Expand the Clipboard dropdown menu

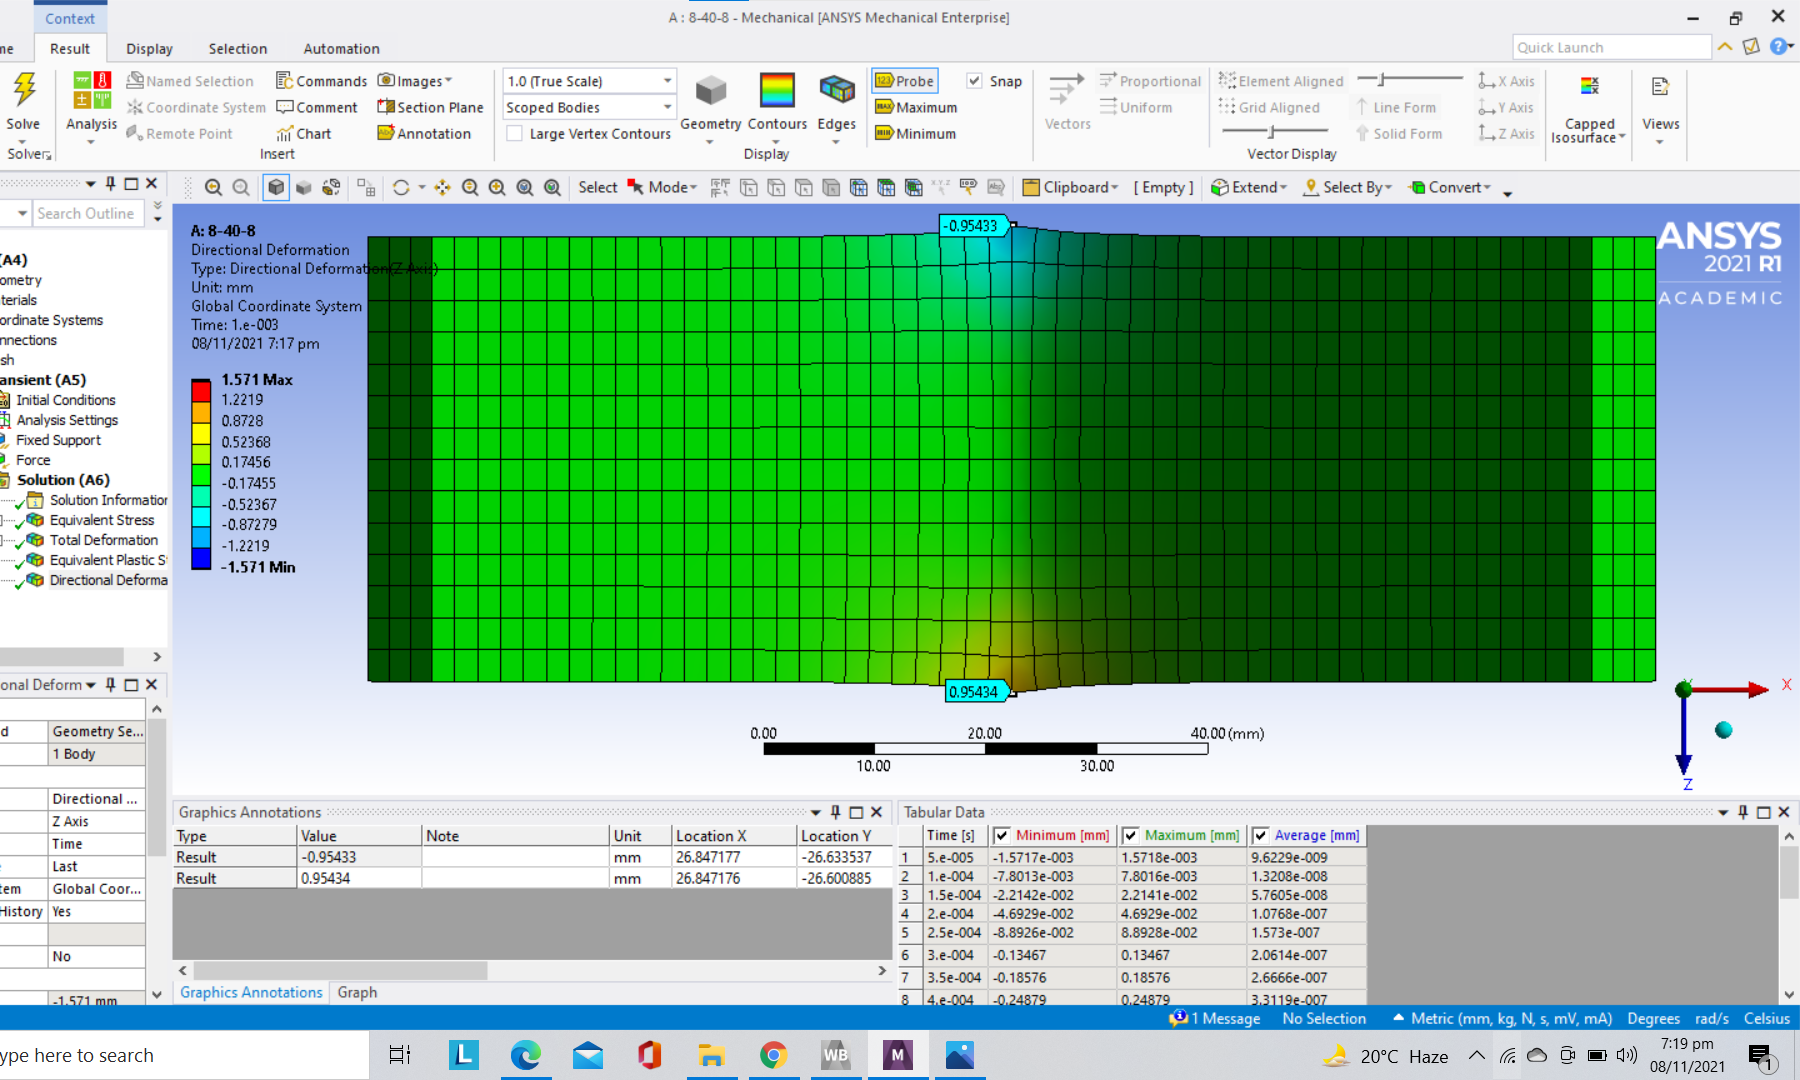(x=1070, y=187)
